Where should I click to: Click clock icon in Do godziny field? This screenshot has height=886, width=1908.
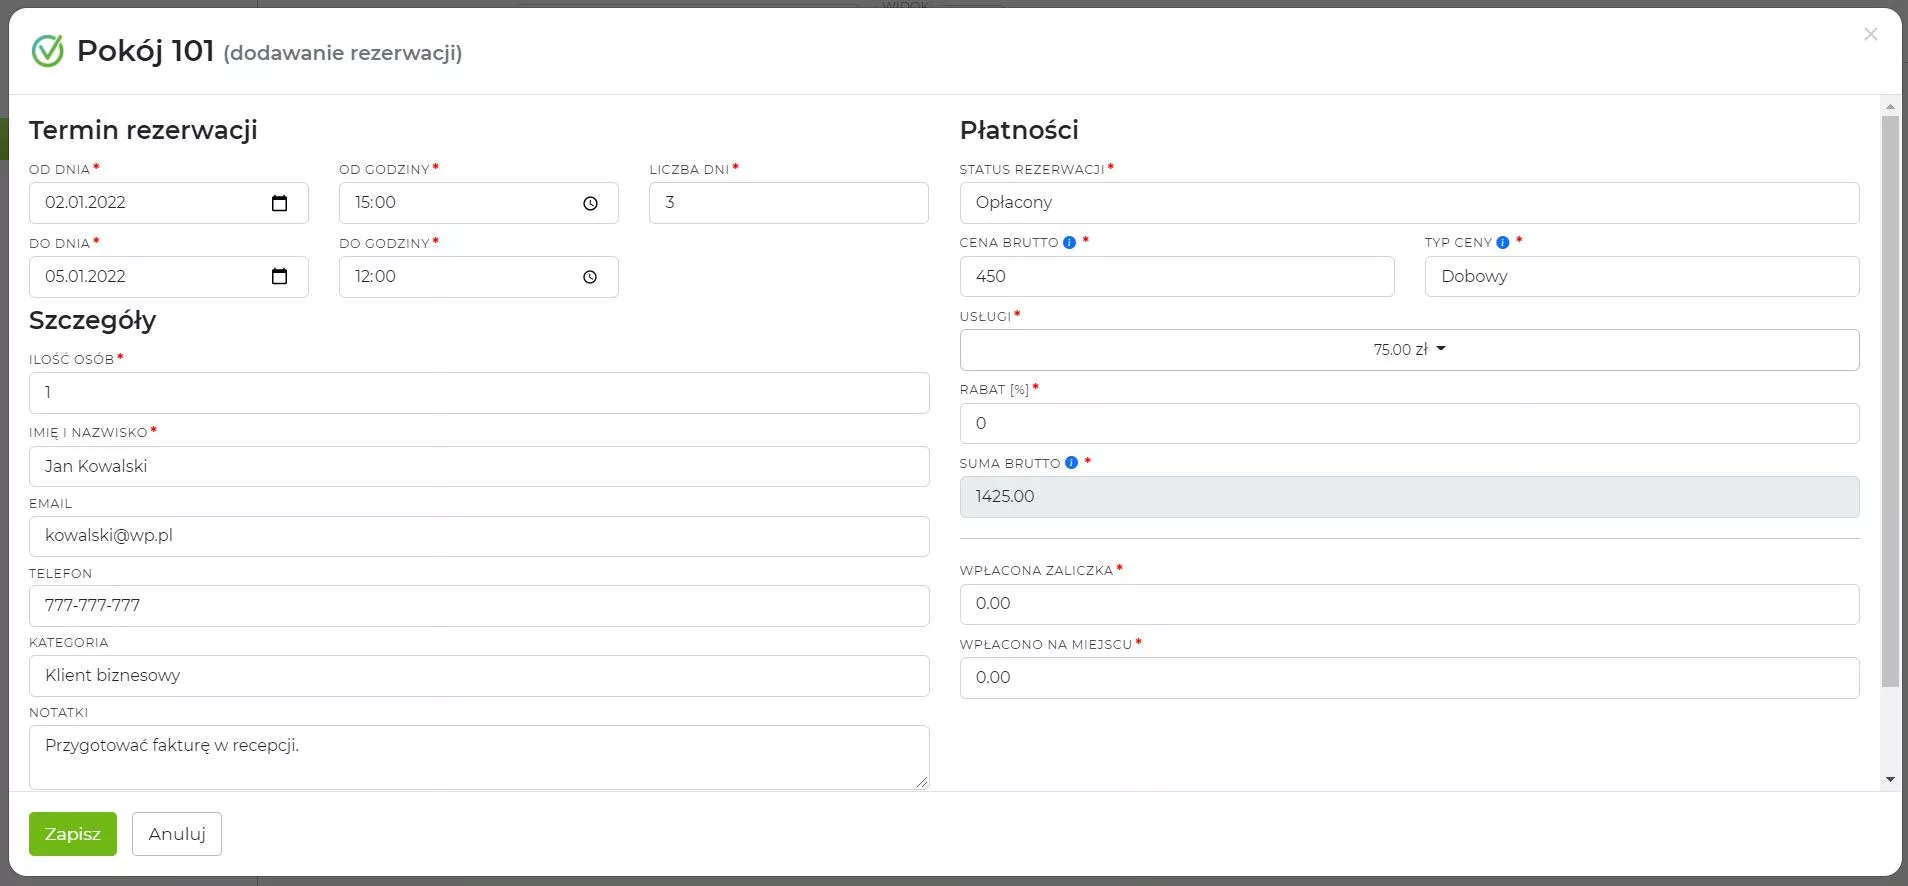tap(590, 277)
